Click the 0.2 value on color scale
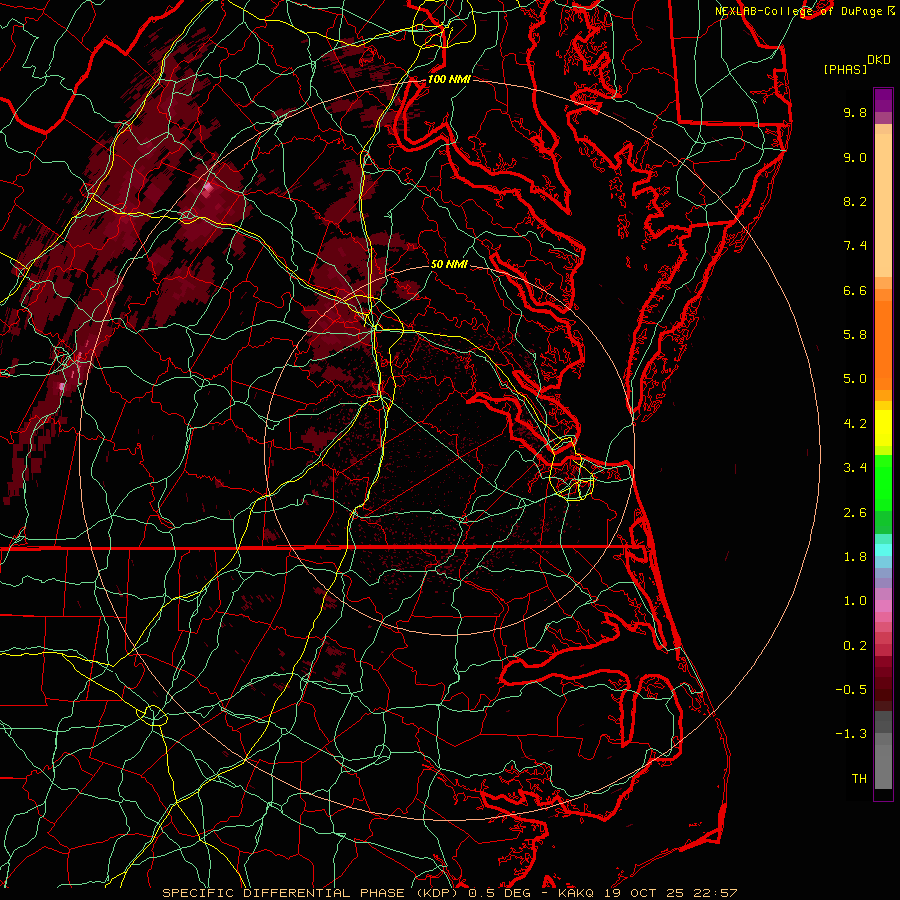The image size is (900, 900). pos(855,646)
